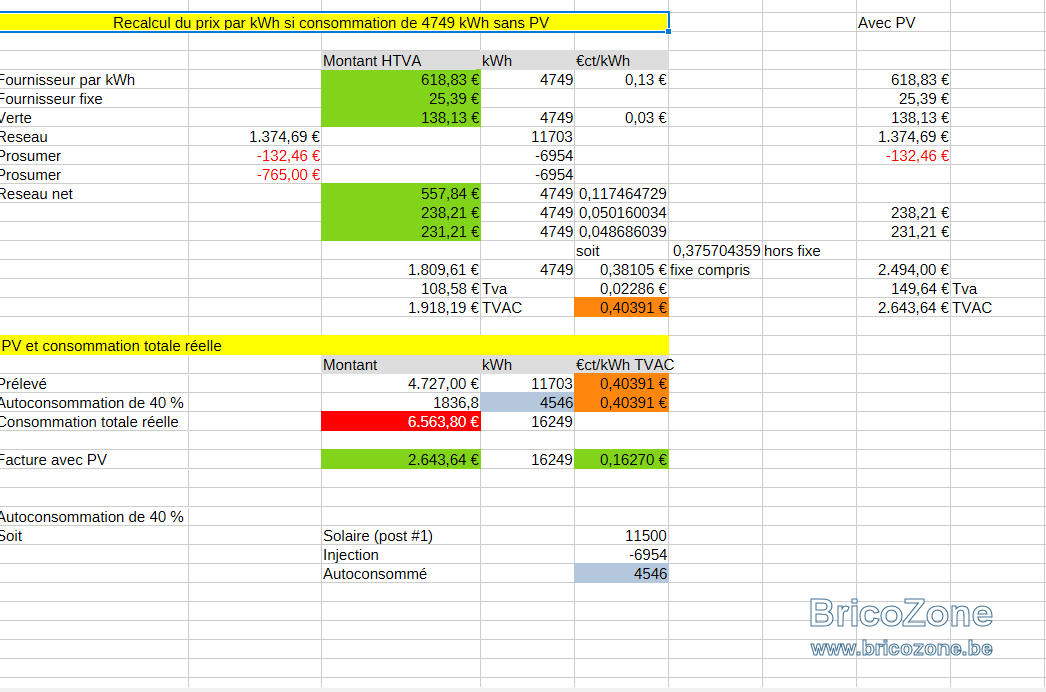Click the 1.809,61 € subtotal cell

(x=400, y=270)
